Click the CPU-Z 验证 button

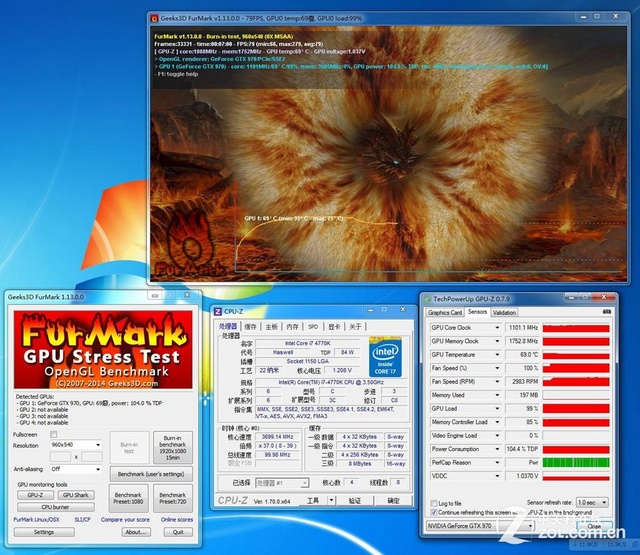[x=354, y=501]
